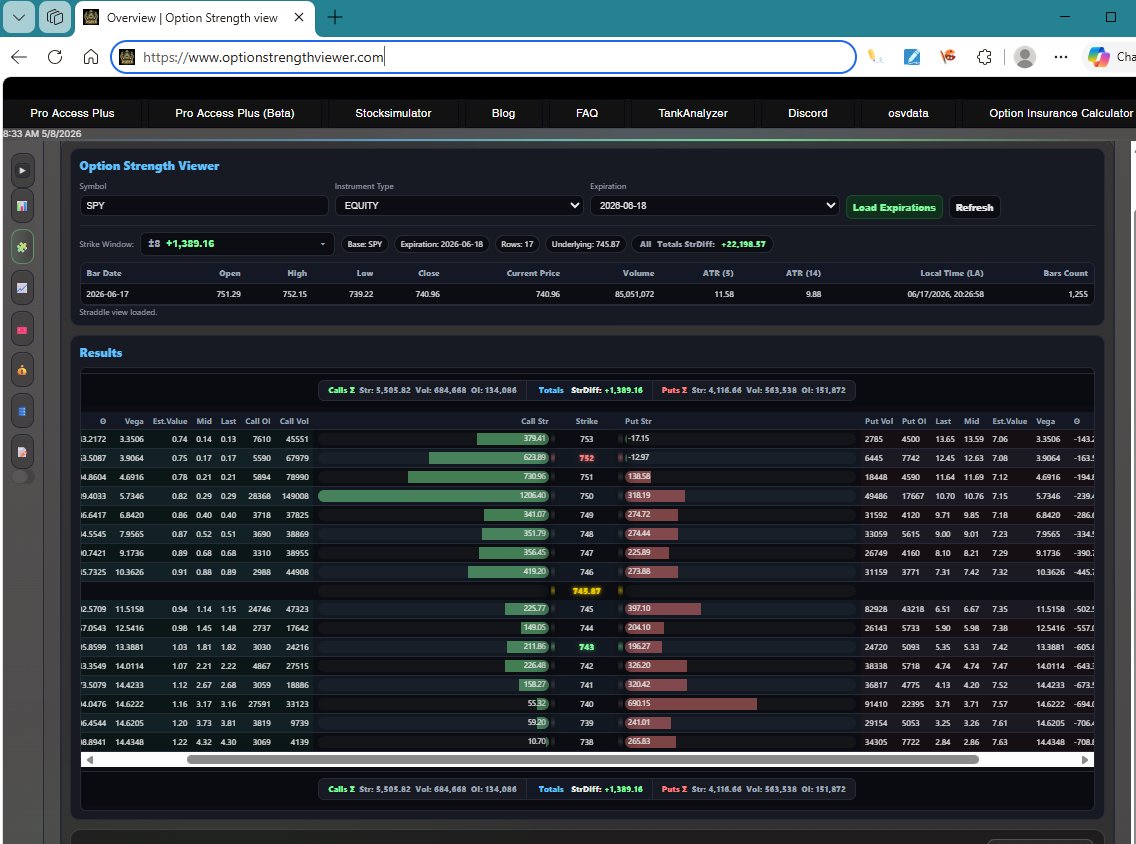Open the bar chart sidebar icon

22,206
